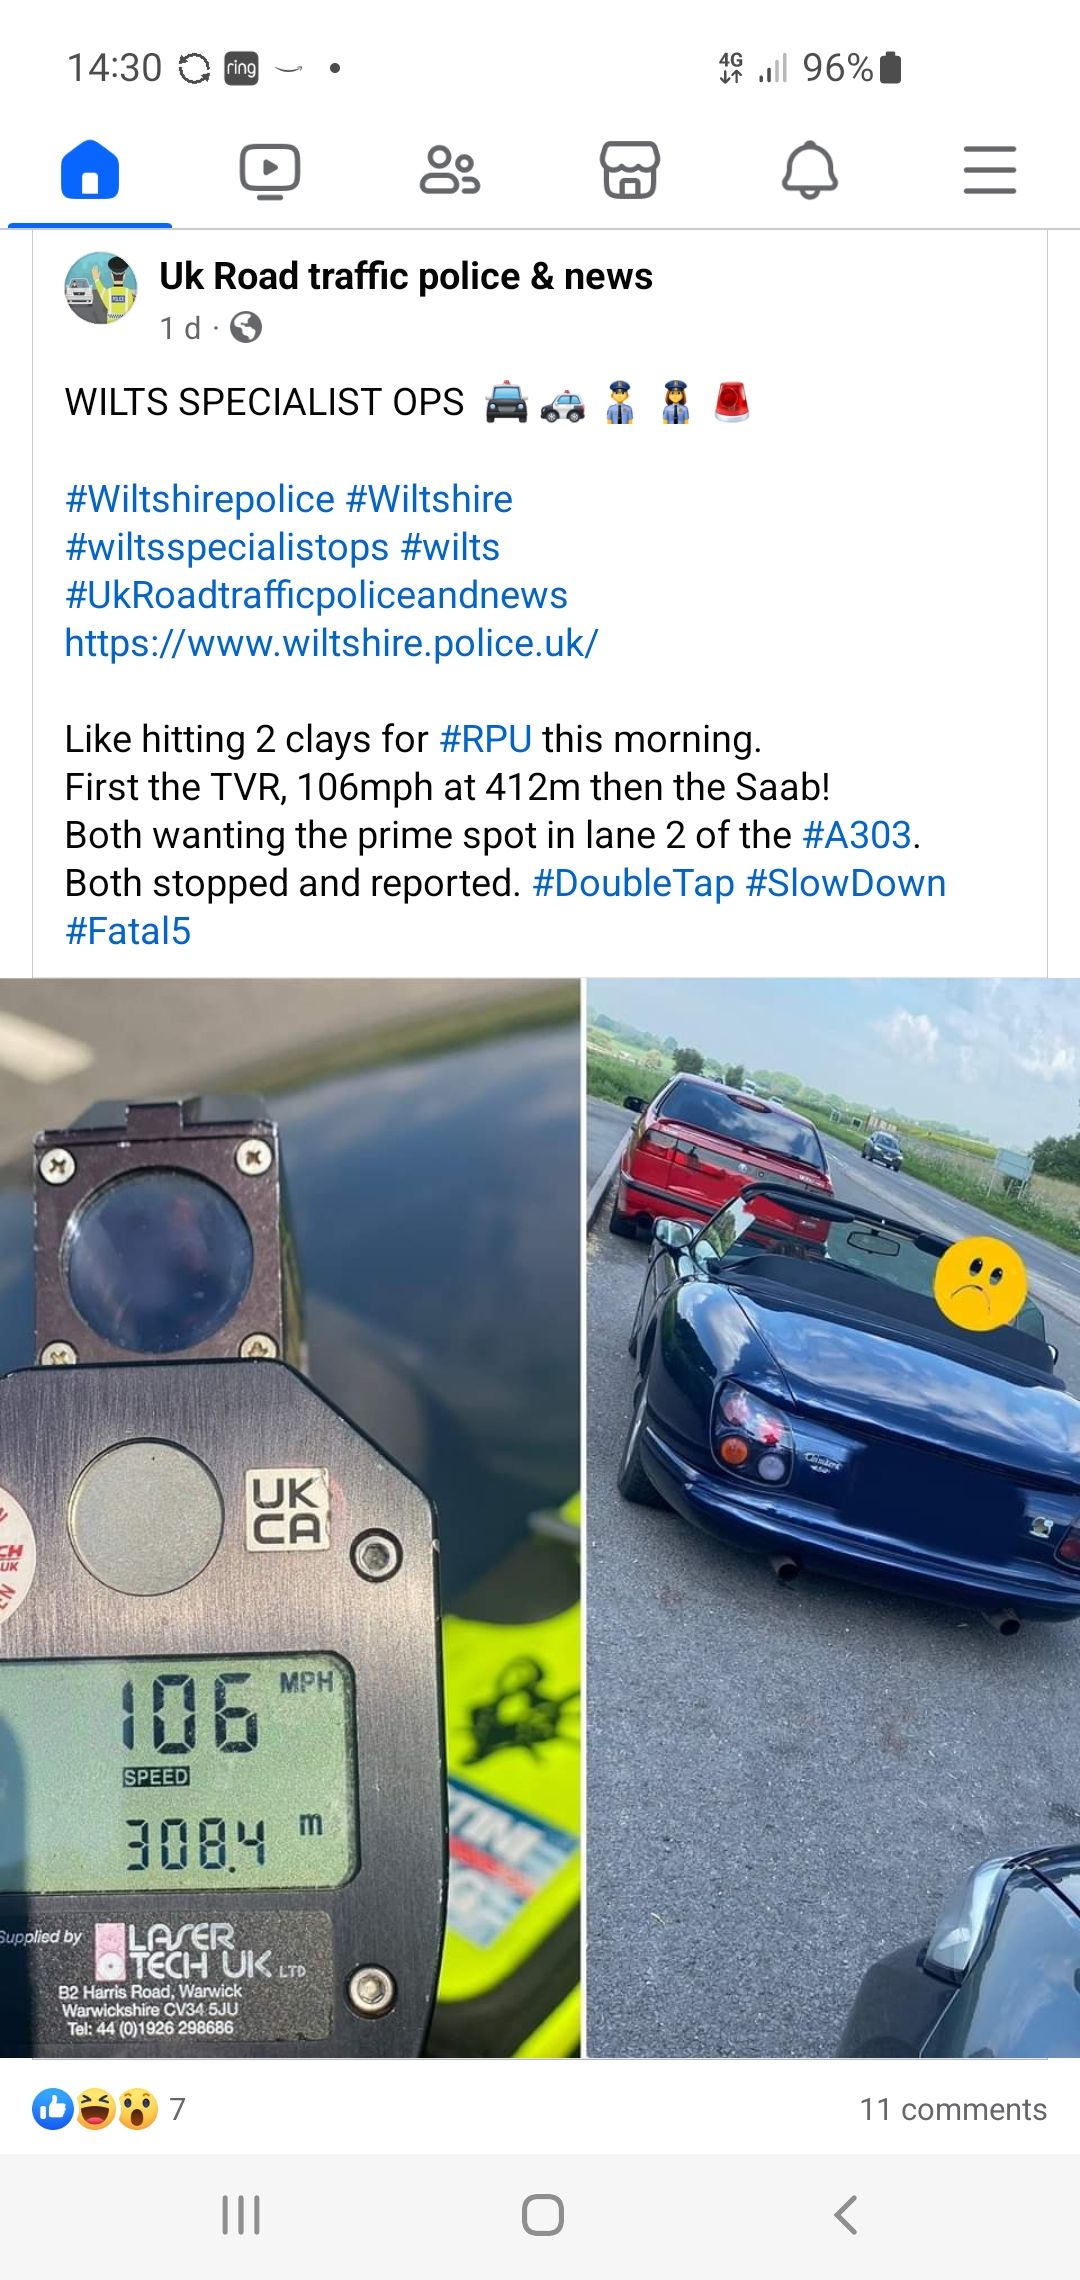Open the 11 comments
Viewport: 1080px width, 2280px height.
[953, 2109]
